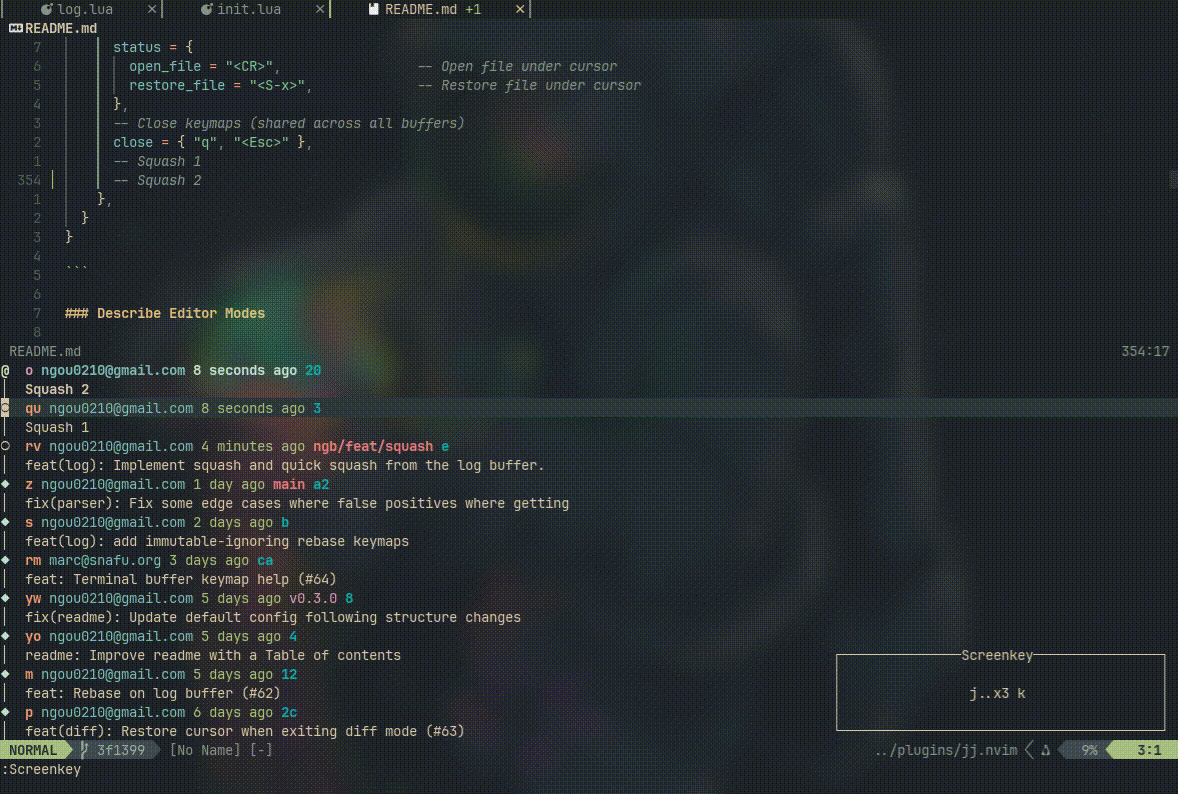
Task: Click the scrollbar marker at editor right edge
Action: coord(1173,180)
